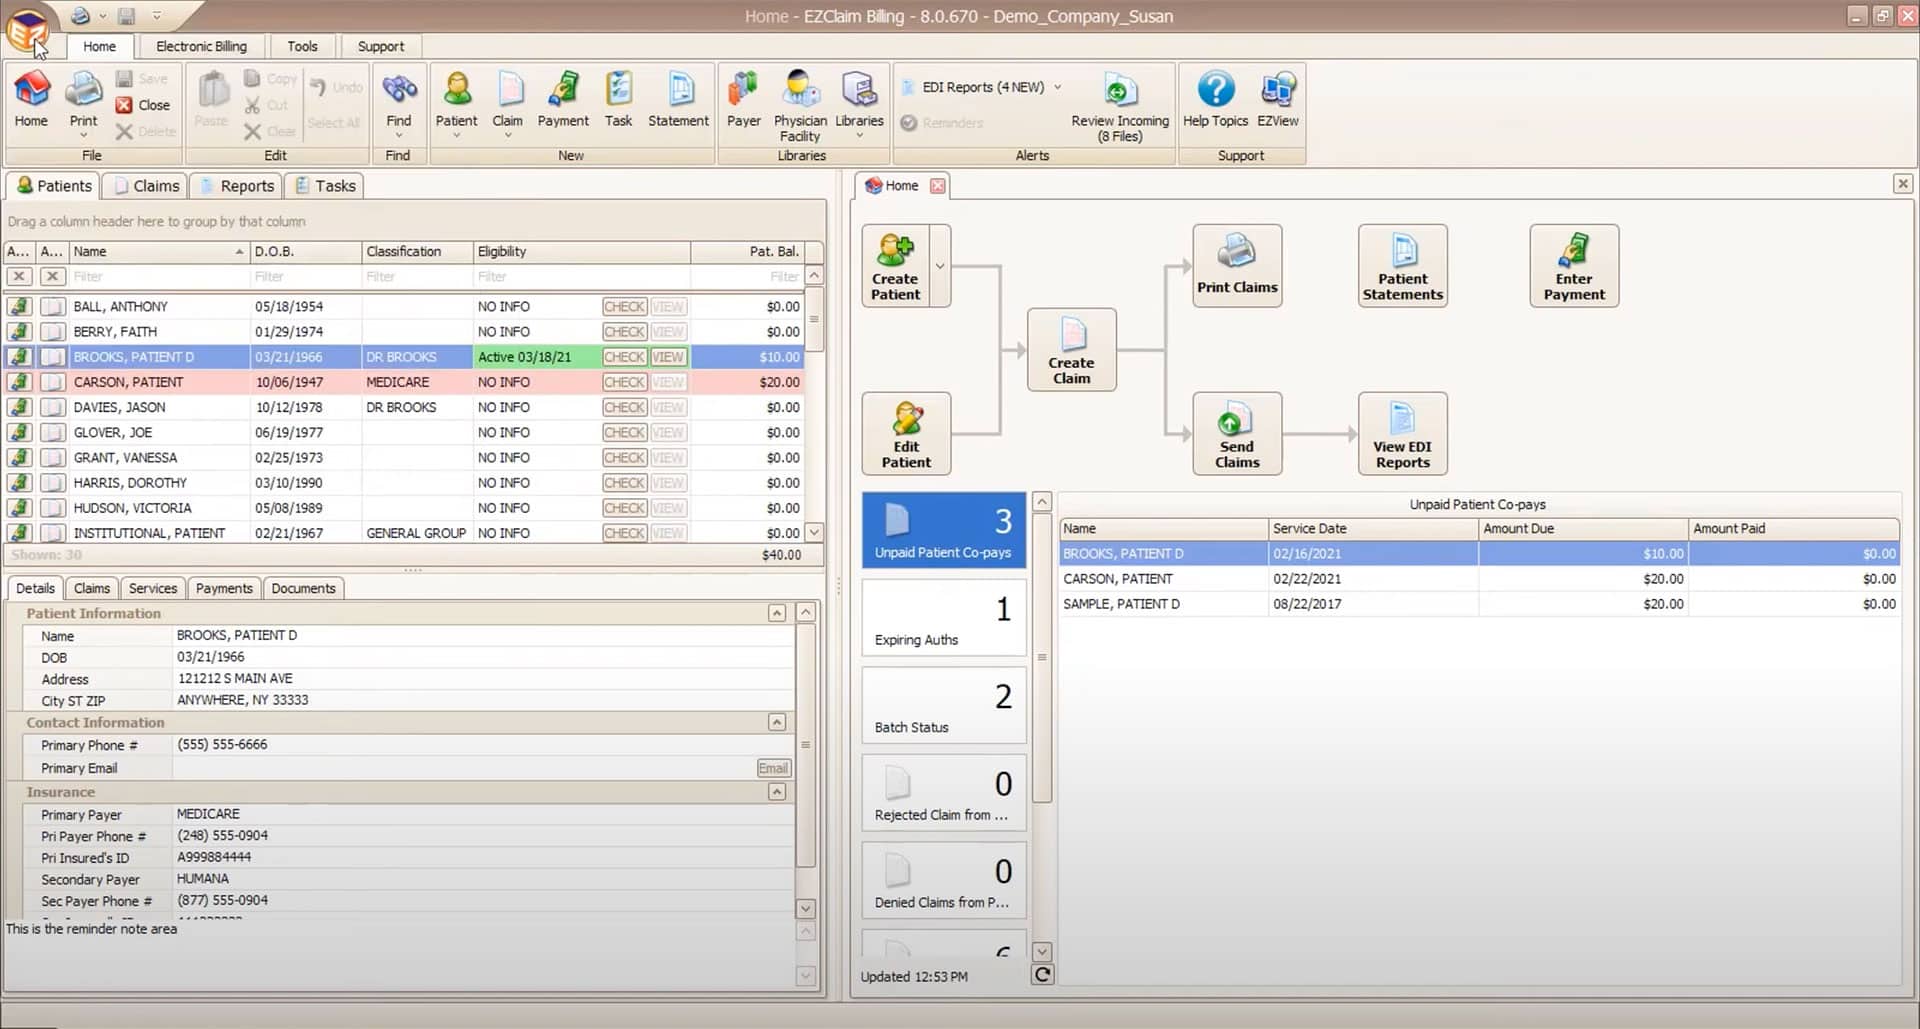Click the Email button for Primary Email
1920x1029 pixels.
pyautogui.click(x=773, y=768)
